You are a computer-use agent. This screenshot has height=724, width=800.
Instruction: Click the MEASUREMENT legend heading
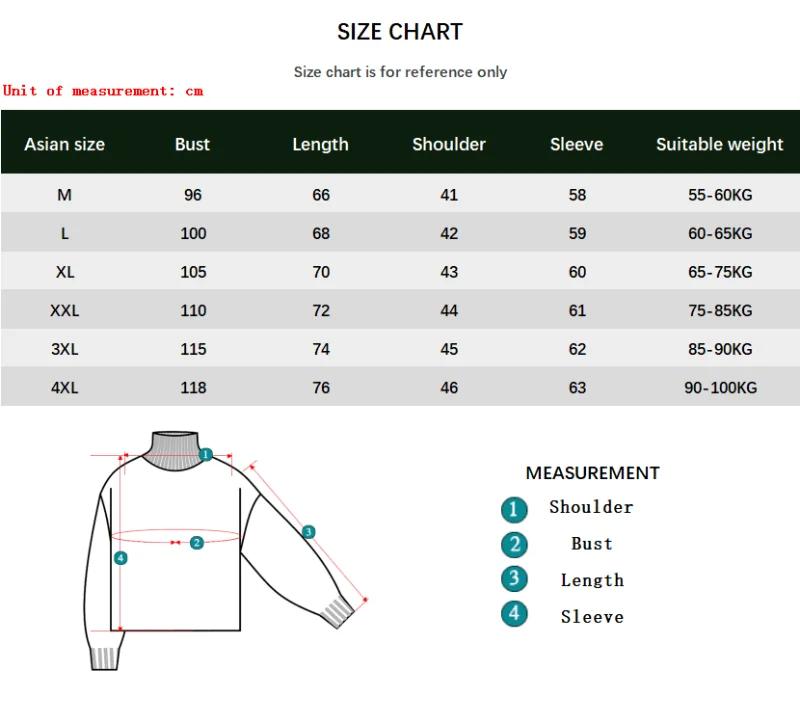click(x=593, y=473)
